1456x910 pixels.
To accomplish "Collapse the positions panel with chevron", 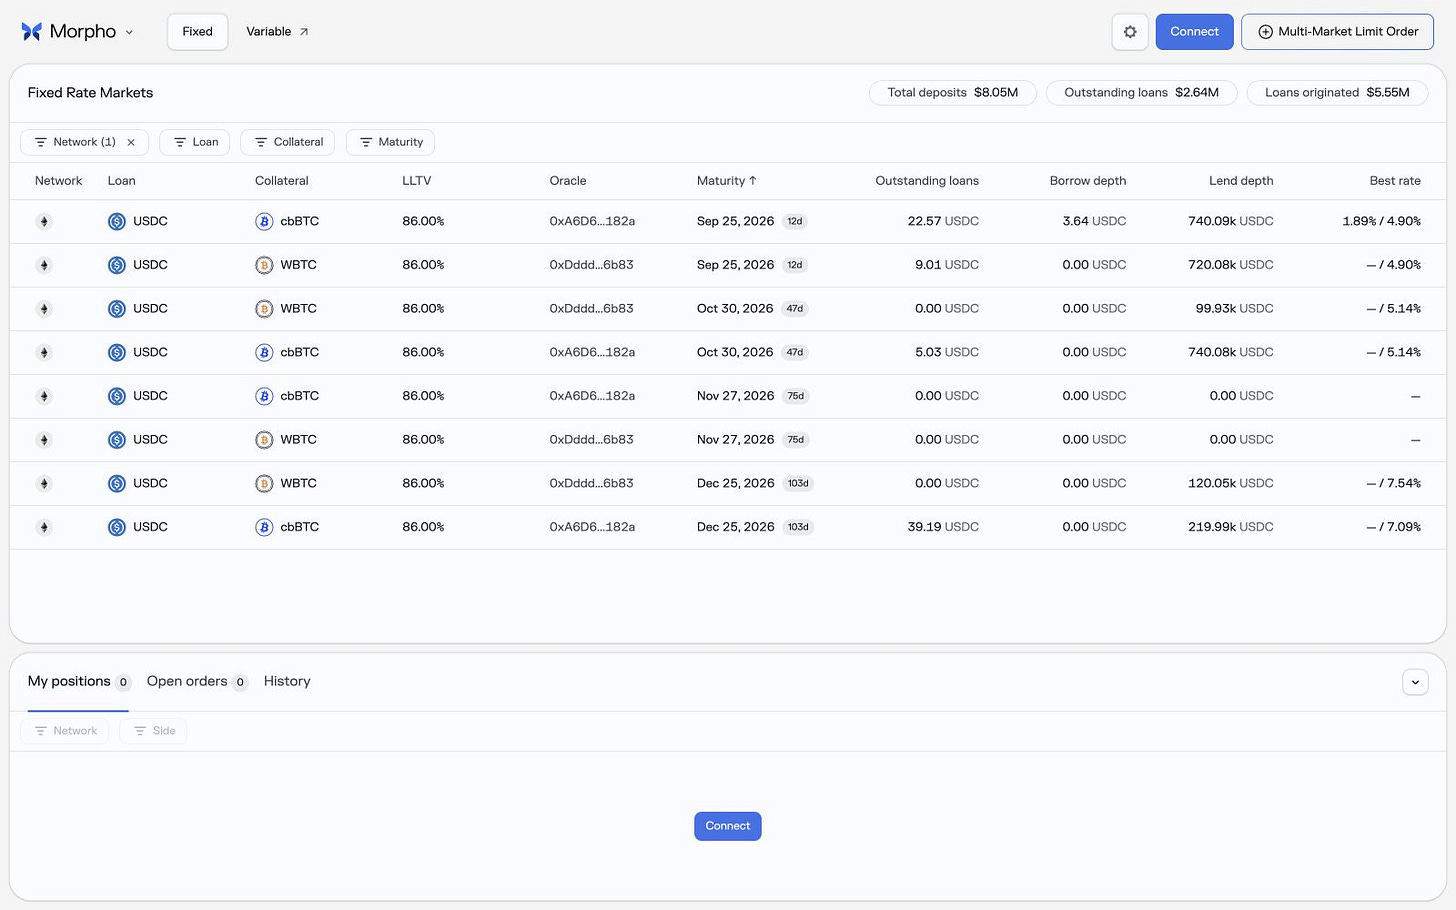I will pos(1415,682).
